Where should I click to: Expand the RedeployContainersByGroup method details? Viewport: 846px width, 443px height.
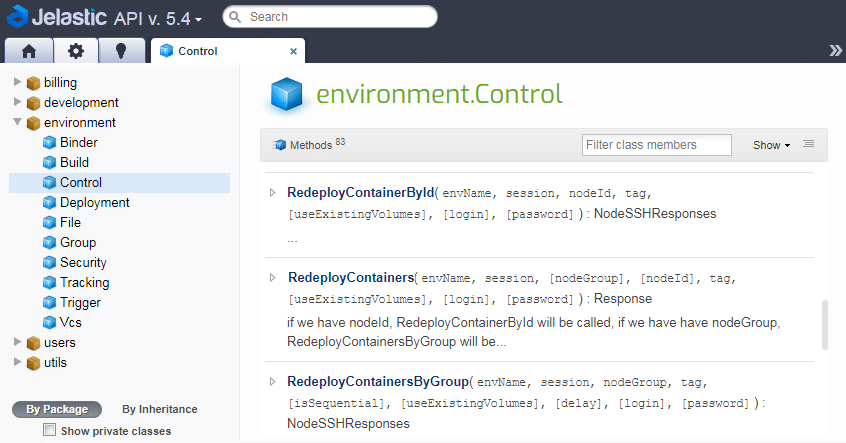coord(272,381)
